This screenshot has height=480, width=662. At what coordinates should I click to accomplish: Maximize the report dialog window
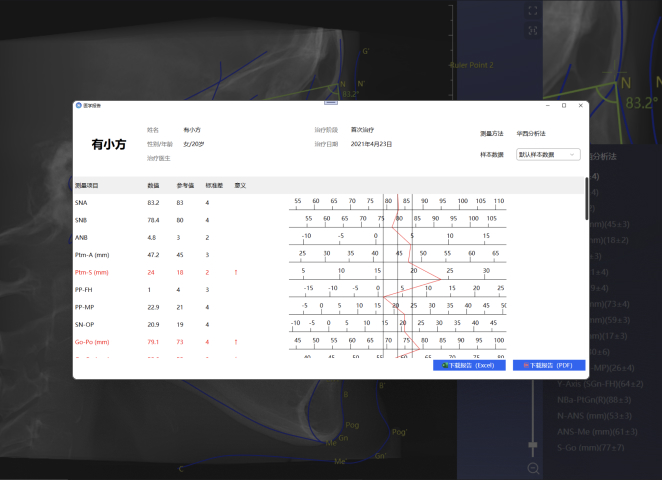[564, 106]
